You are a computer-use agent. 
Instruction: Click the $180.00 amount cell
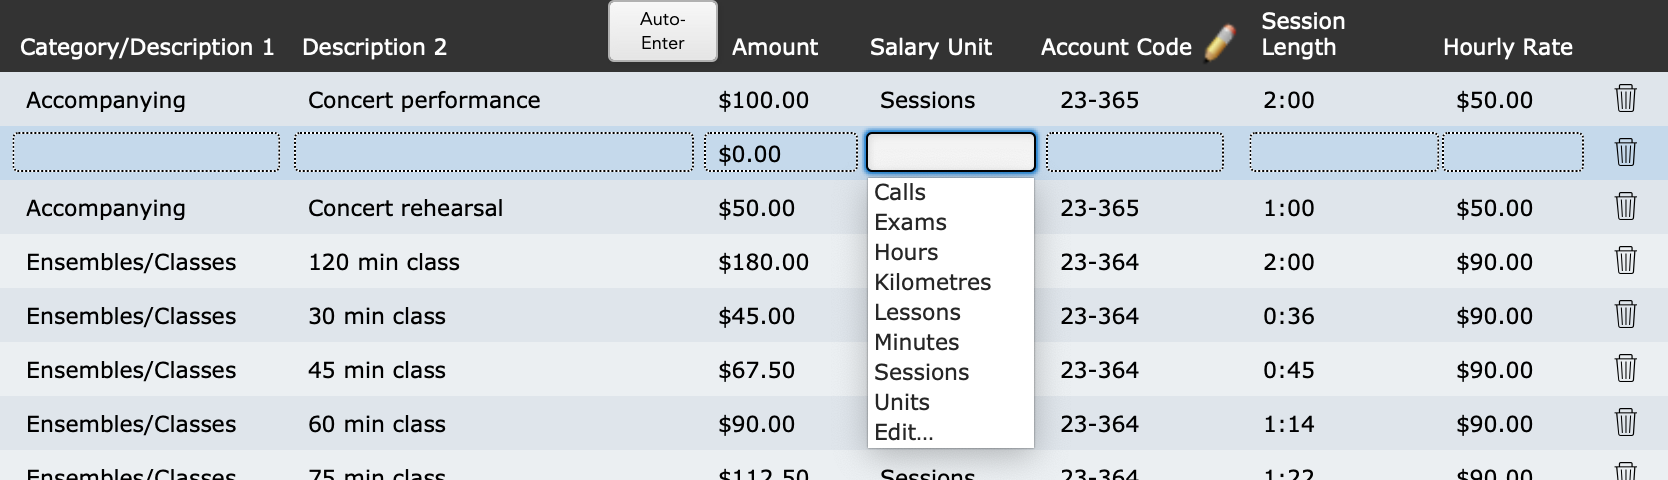tap(763, 262)
